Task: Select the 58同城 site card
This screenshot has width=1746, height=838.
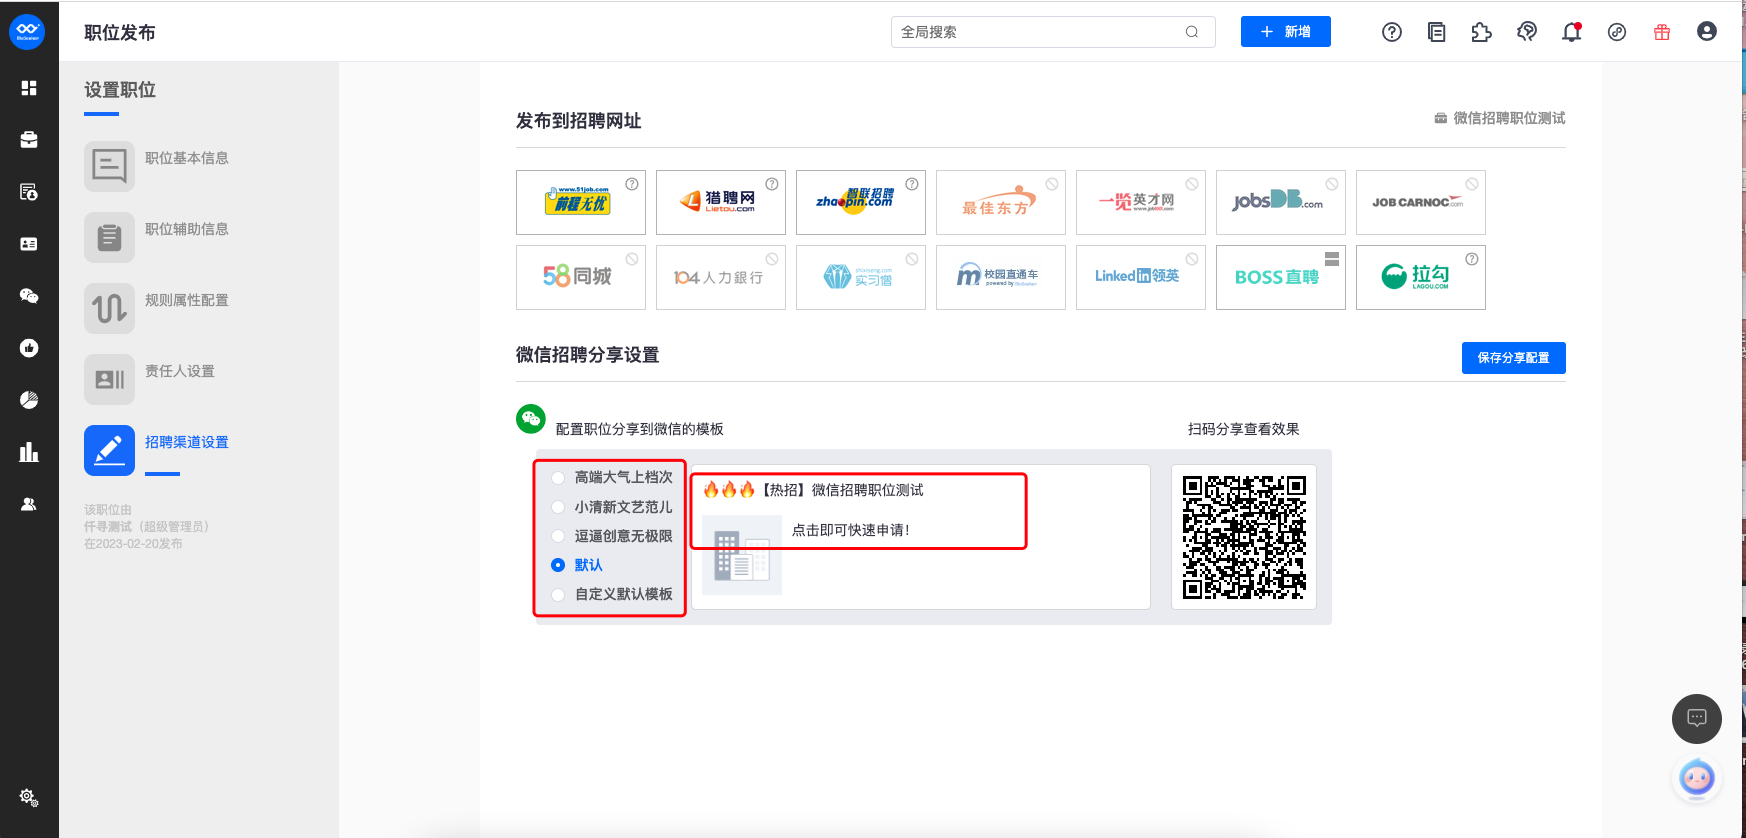Action: (x=581, y=277)
